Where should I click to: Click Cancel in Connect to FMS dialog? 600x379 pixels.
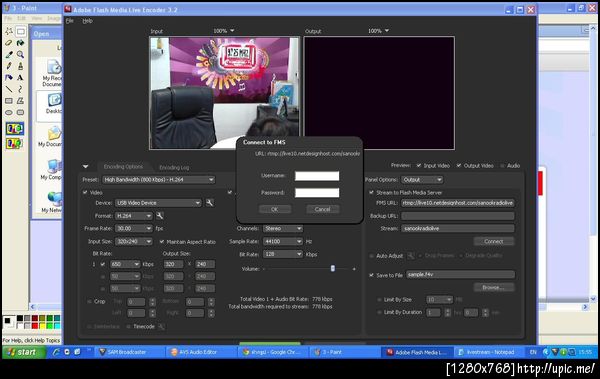coord(322,209)
